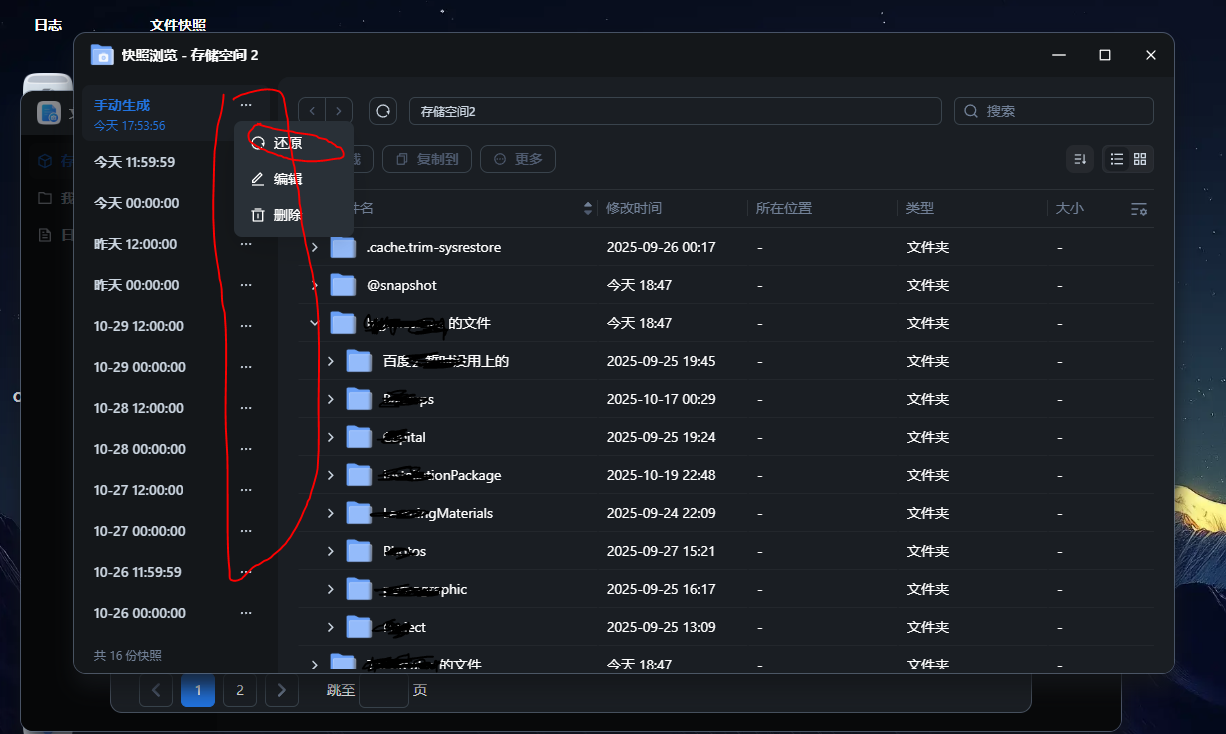1226x734 pixels.
Task: Open the column settings icon
Action: [x=1139, y=209]
